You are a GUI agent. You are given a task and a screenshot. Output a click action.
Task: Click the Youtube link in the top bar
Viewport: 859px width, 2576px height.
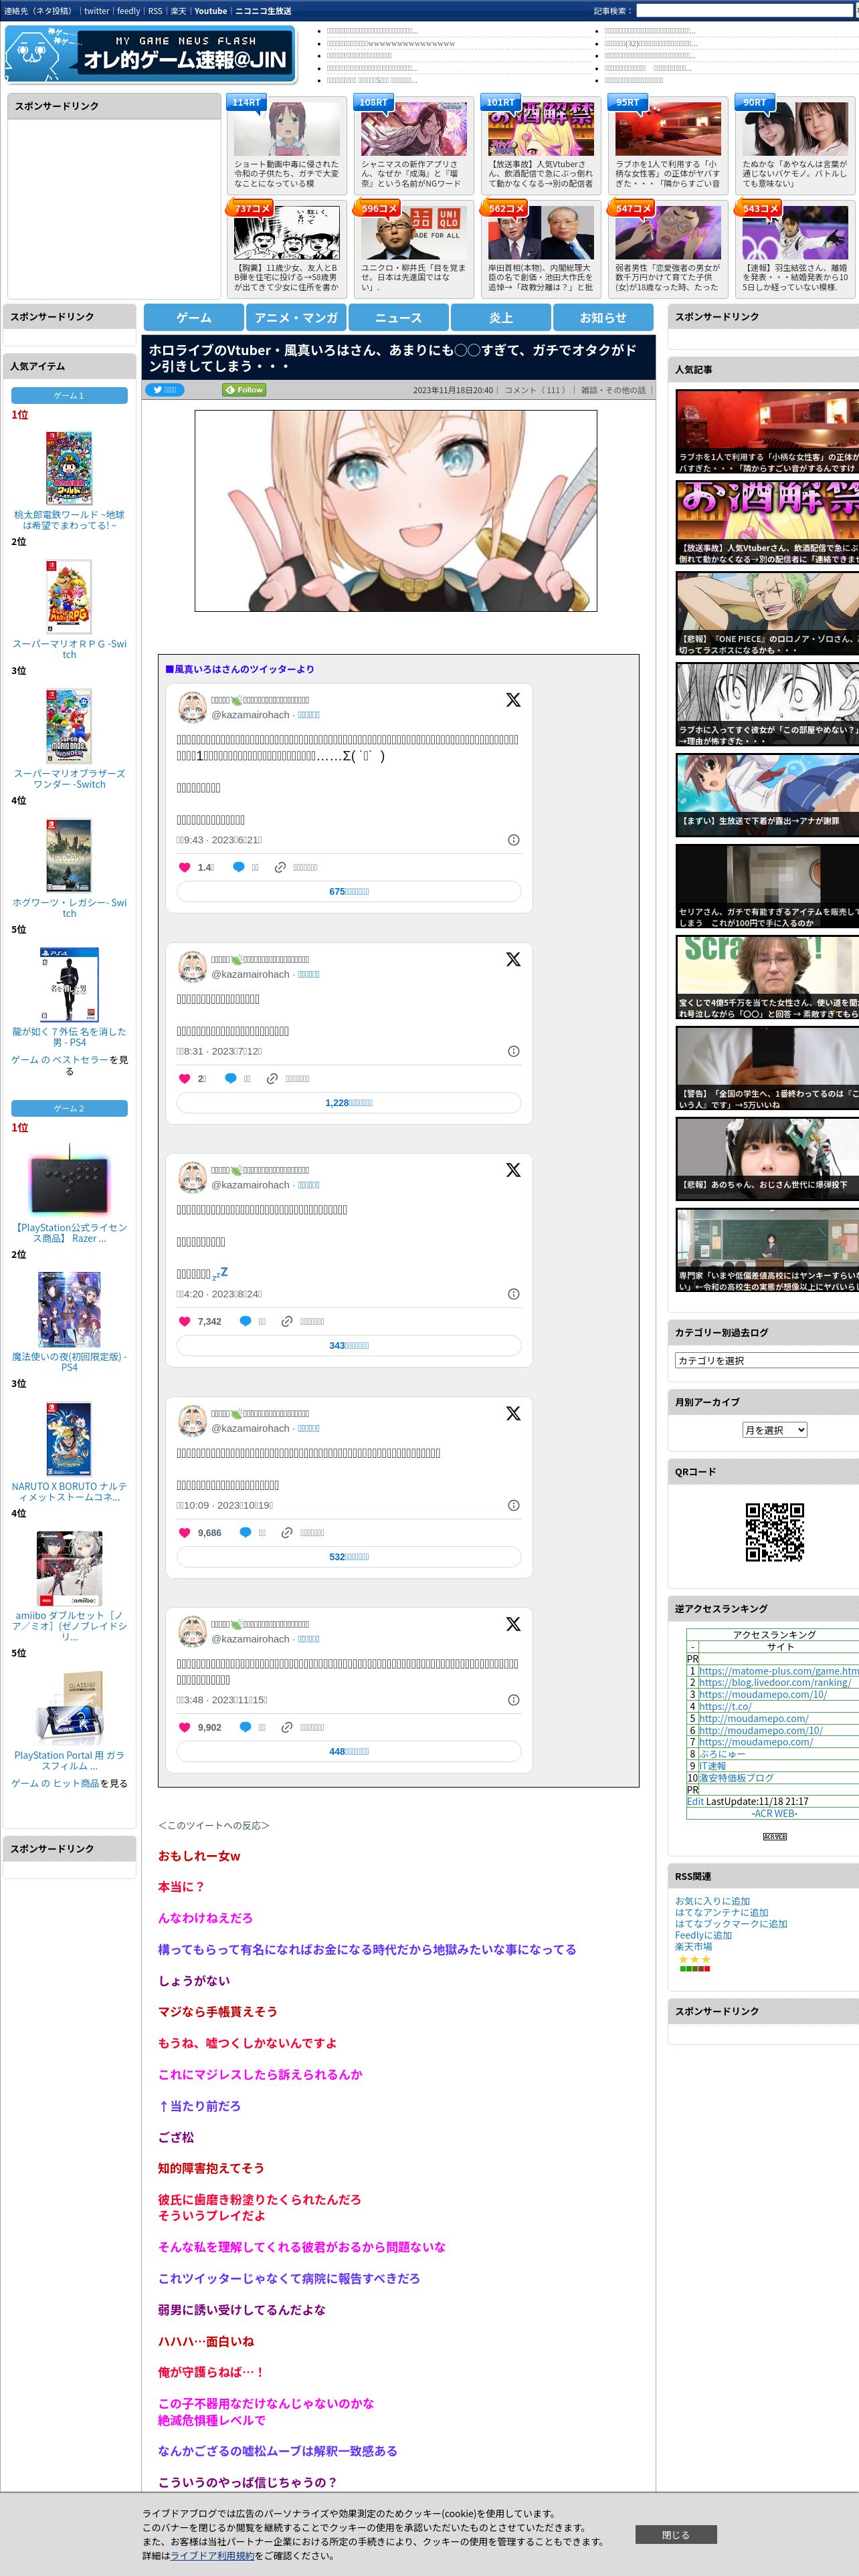pyautogui.click(x=210, y=11)
